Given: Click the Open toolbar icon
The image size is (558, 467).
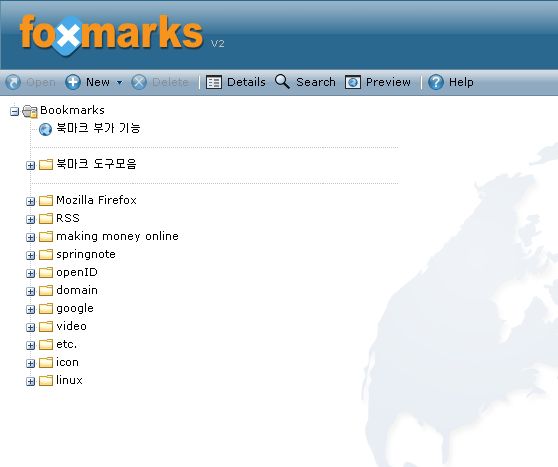Looking at the screenshot, I should coord(13,82).
